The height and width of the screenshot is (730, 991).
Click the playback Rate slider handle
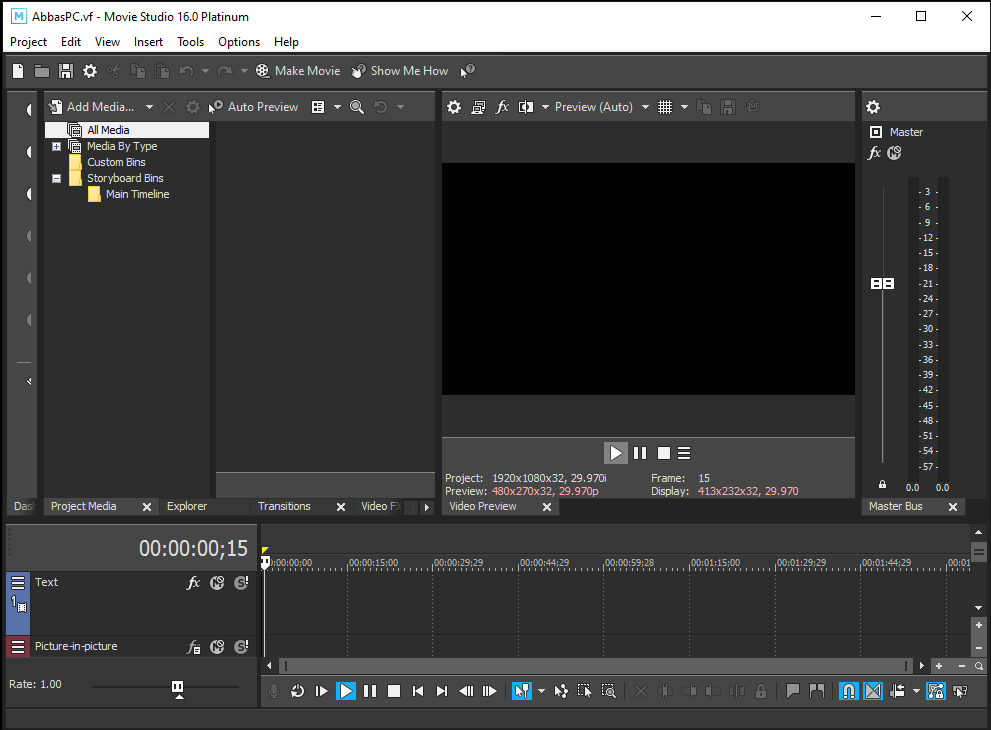point(178,688)
